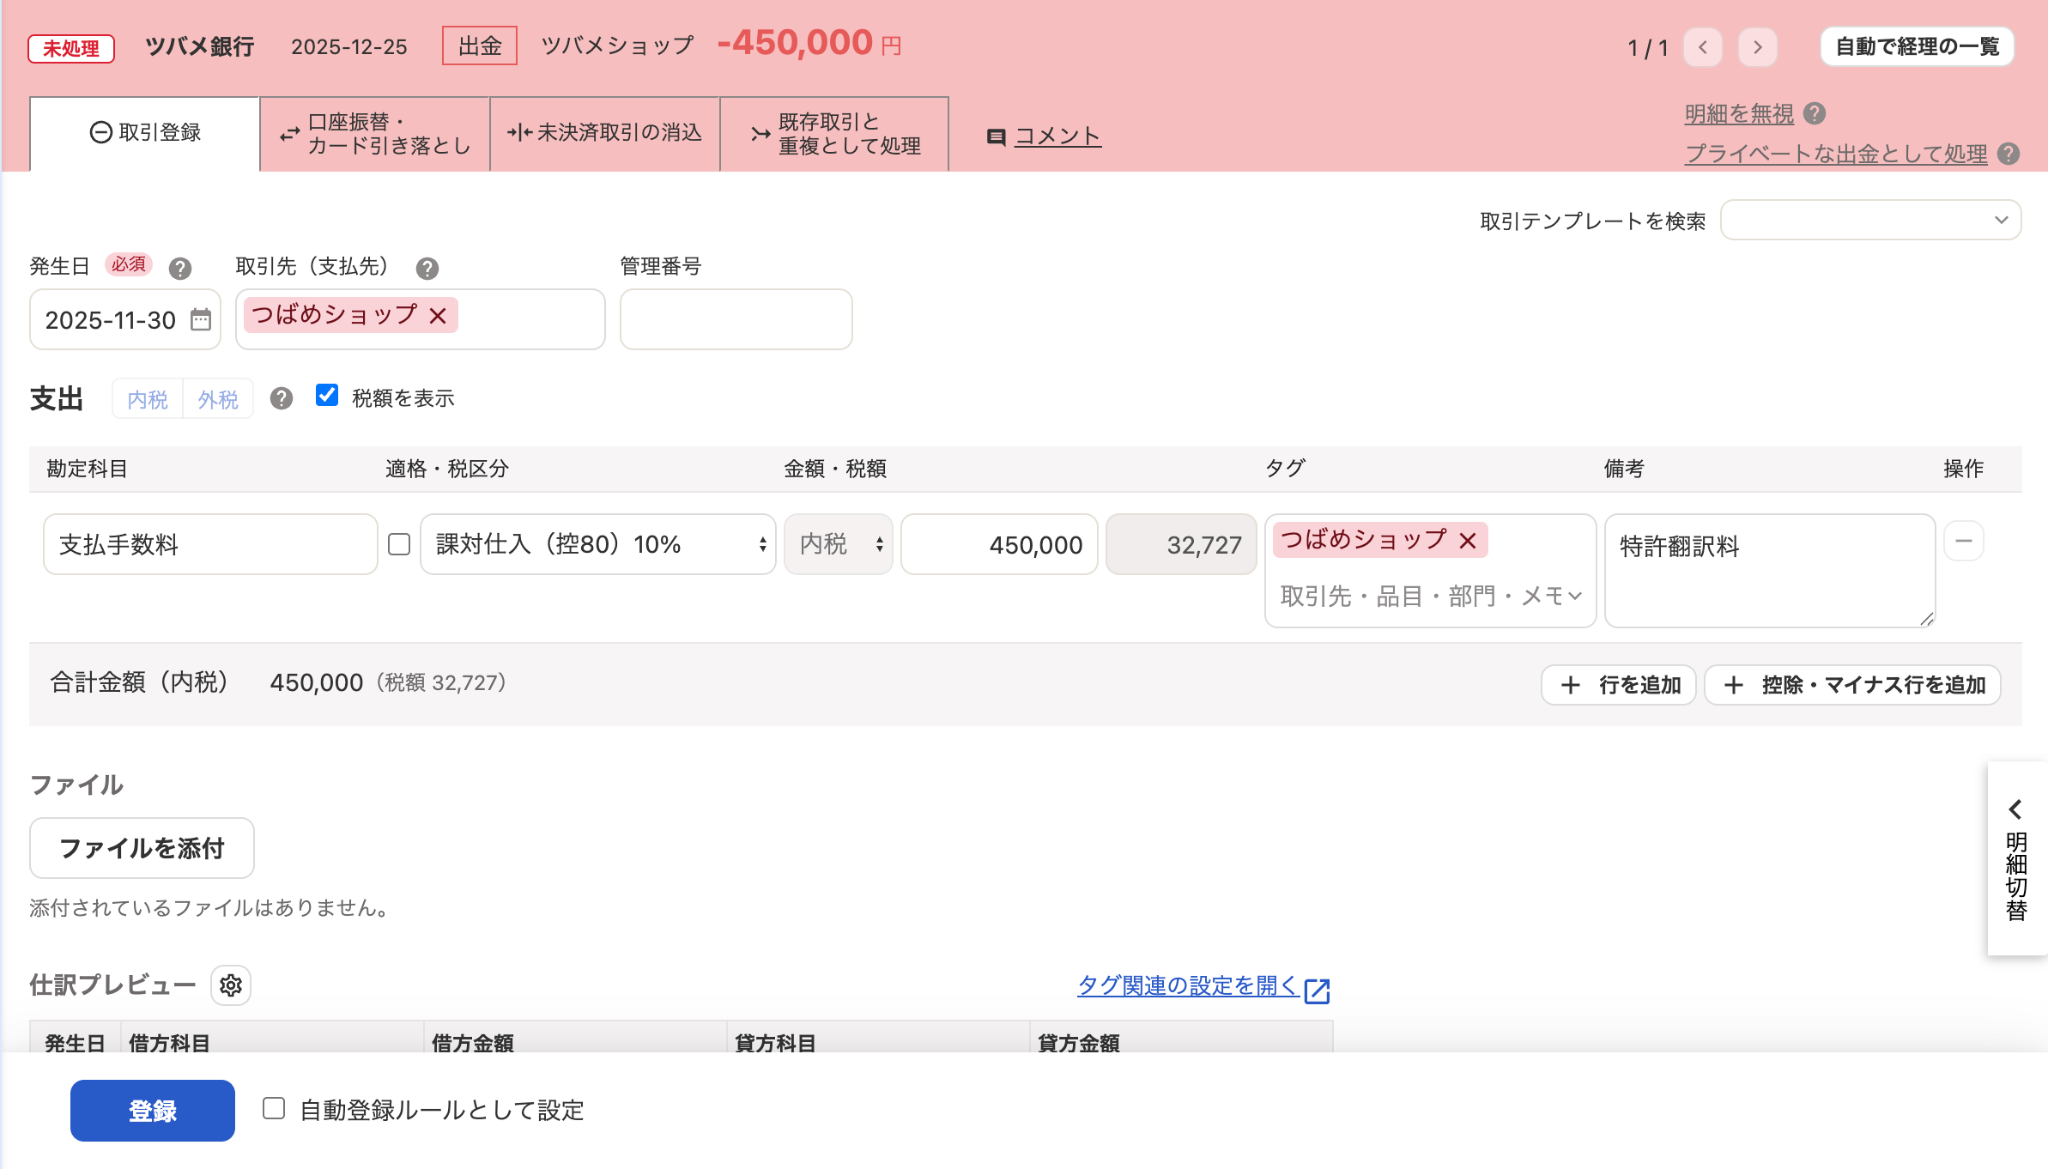
Task: Open the 内税 dropdown in amount row
Action: click(x=838, y=544)
